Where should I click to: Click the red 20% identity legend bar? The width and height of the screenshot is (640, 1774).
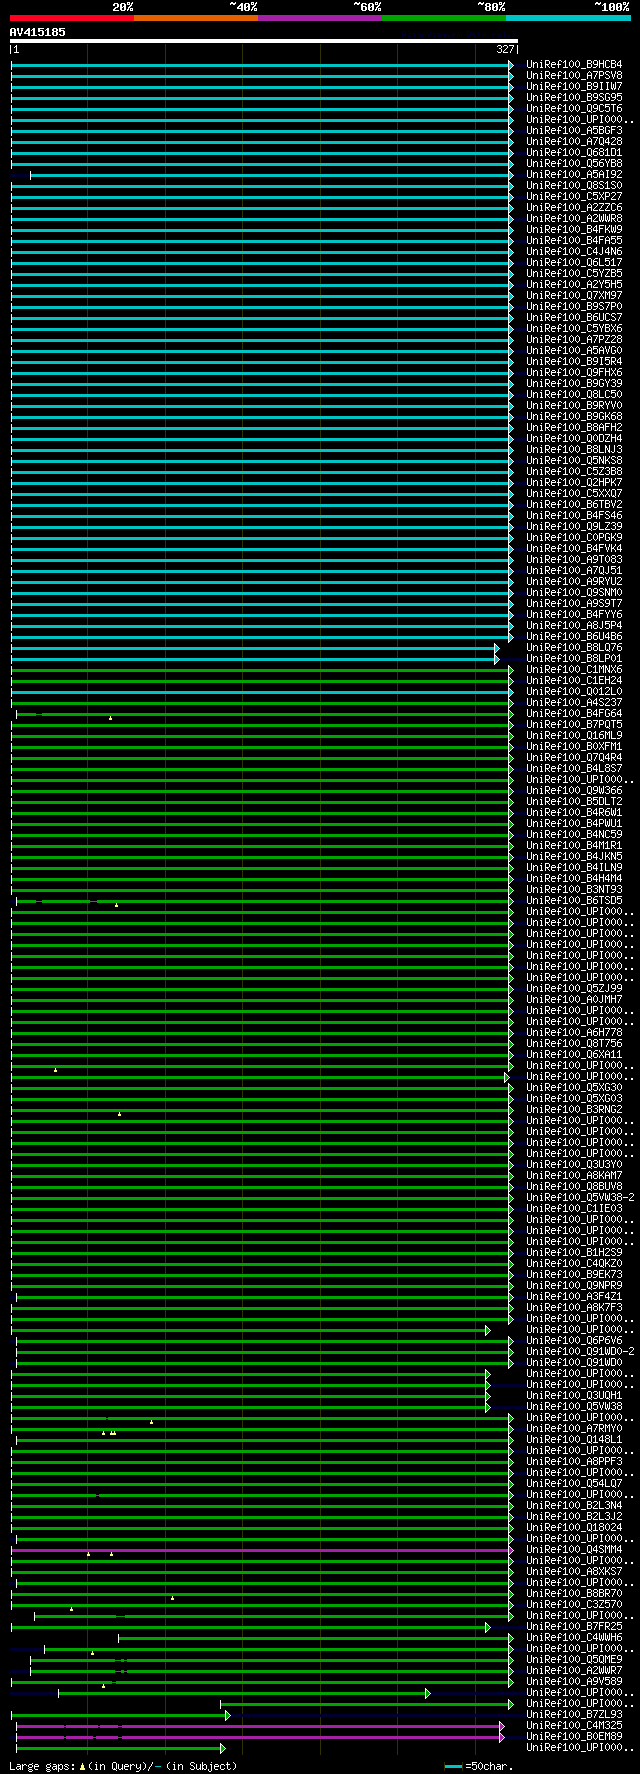click(x=72, y=17)
